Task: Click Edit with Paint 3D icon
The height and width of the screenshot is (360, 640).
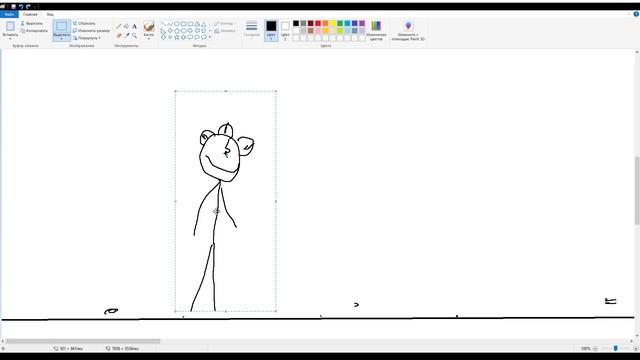Action: [x=408, y=26]
